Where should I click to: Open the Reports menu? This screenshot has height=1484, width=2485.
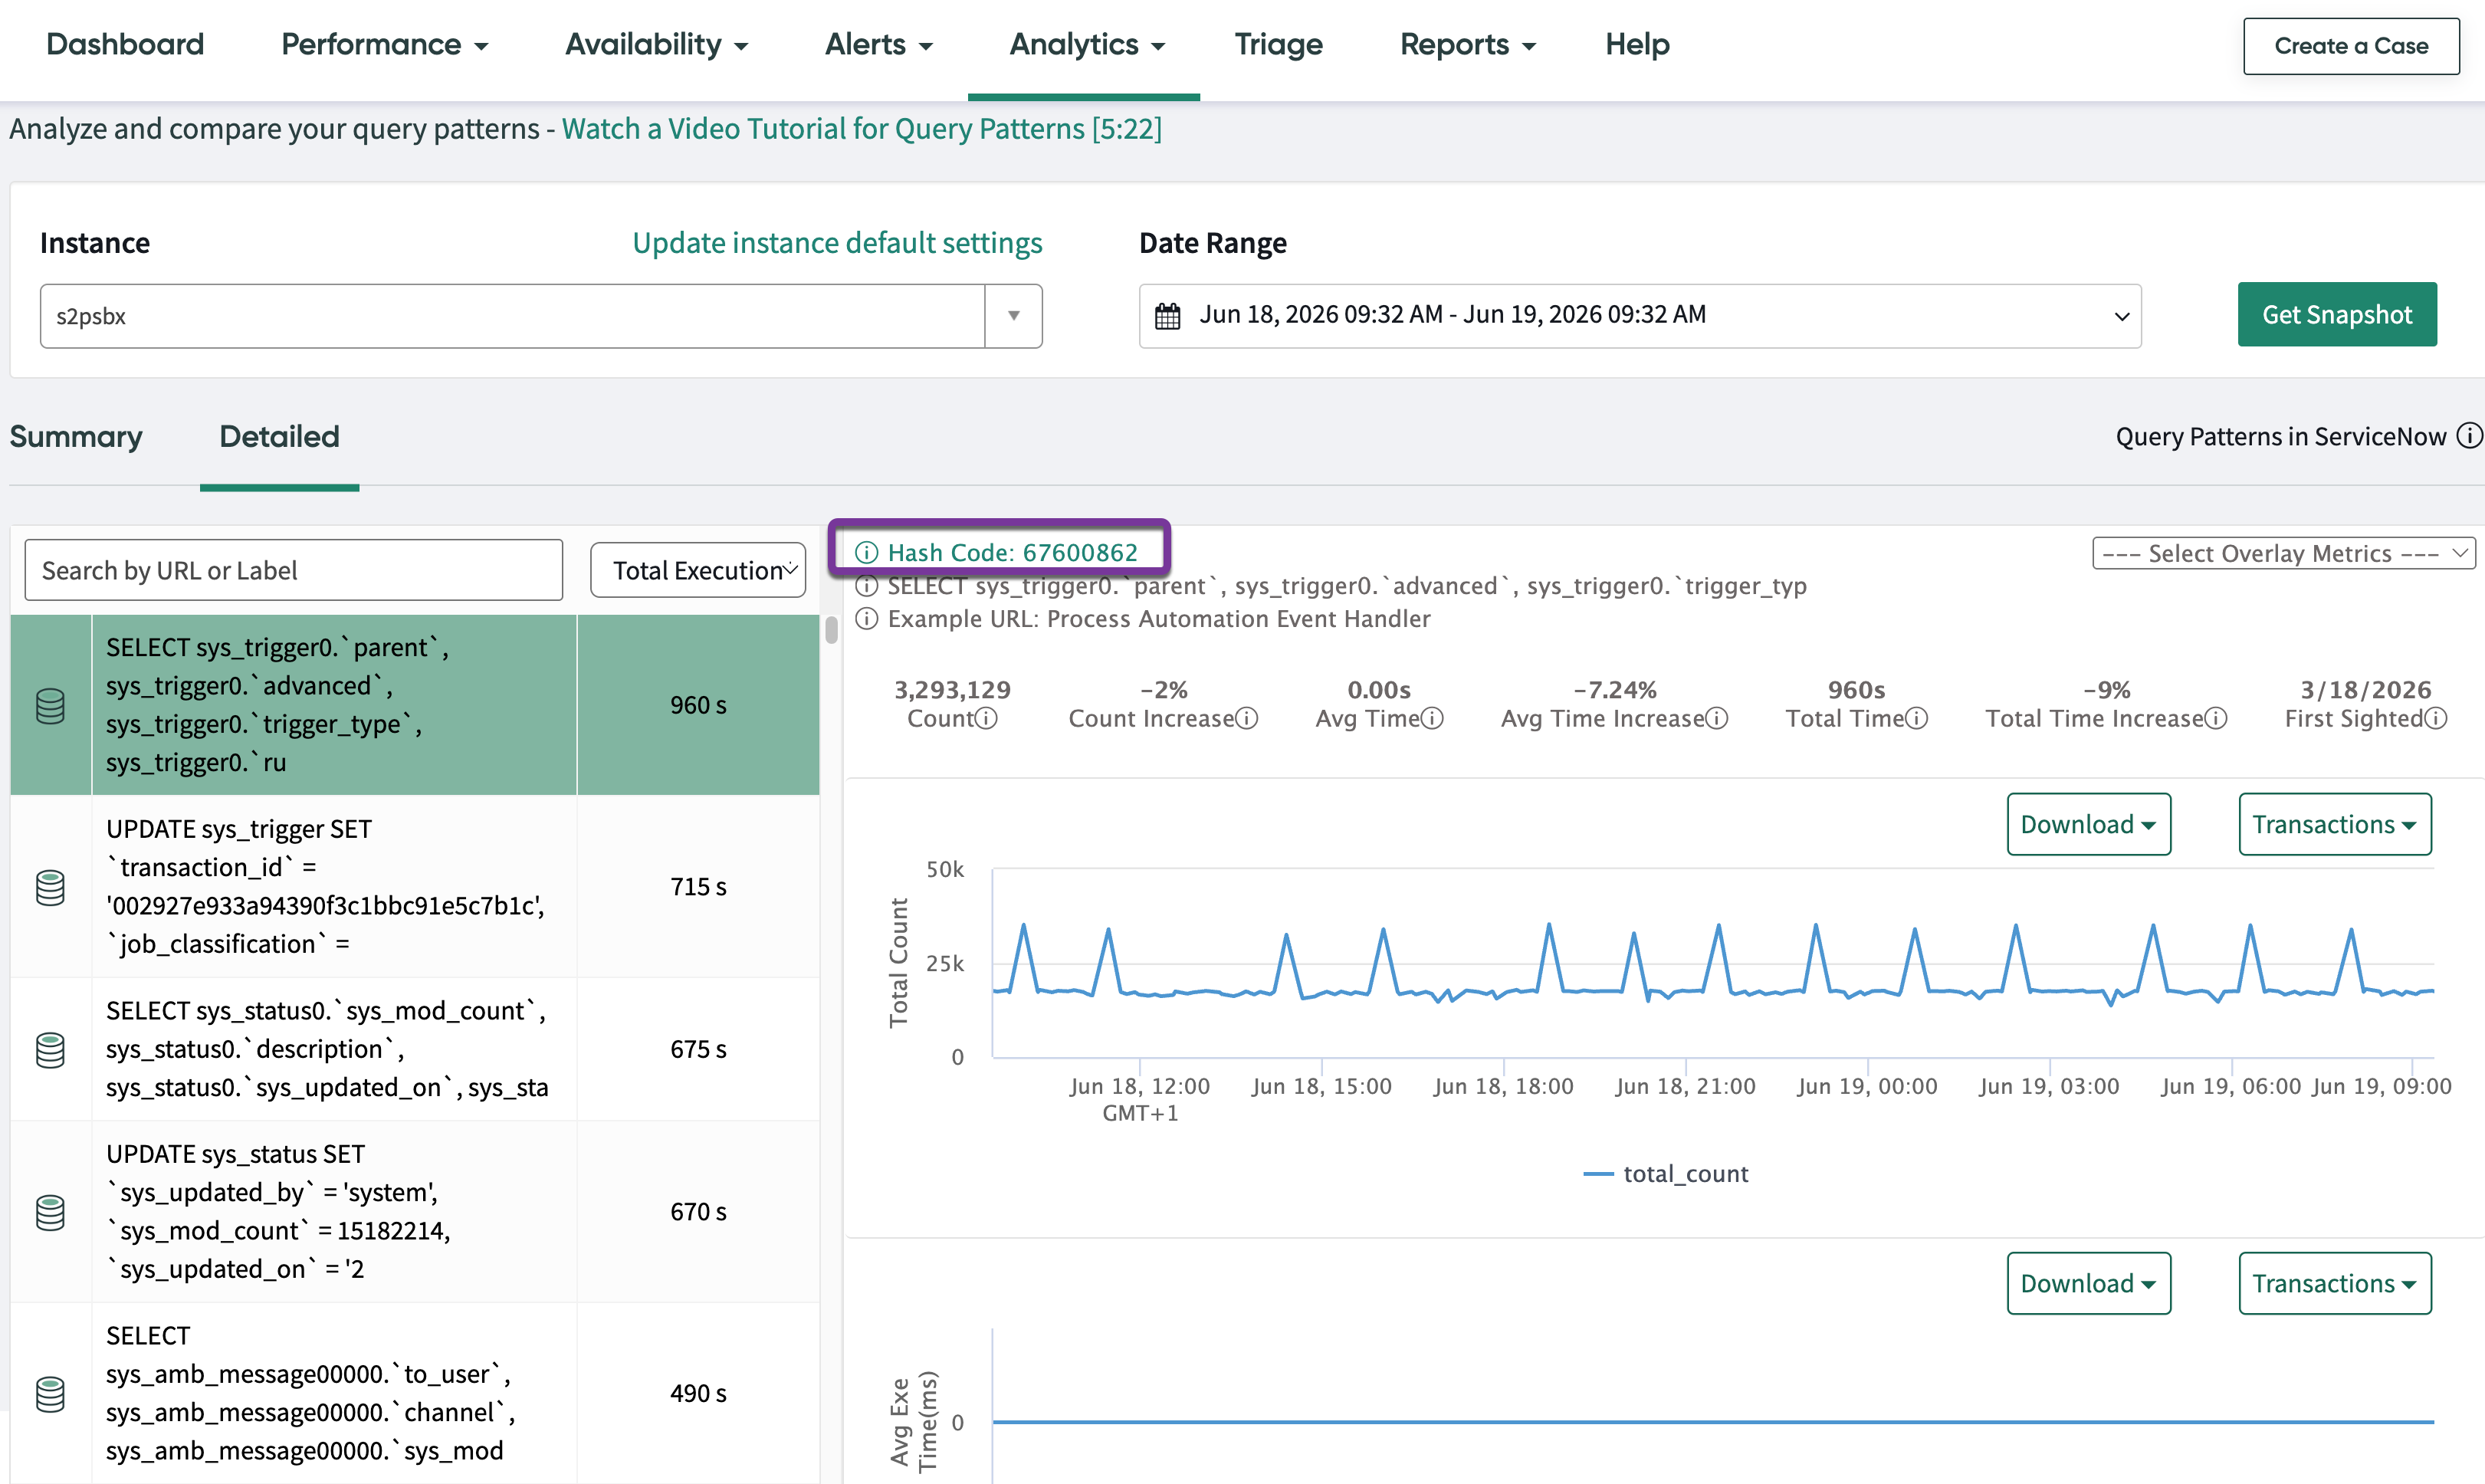click(x=1467, y=44)
